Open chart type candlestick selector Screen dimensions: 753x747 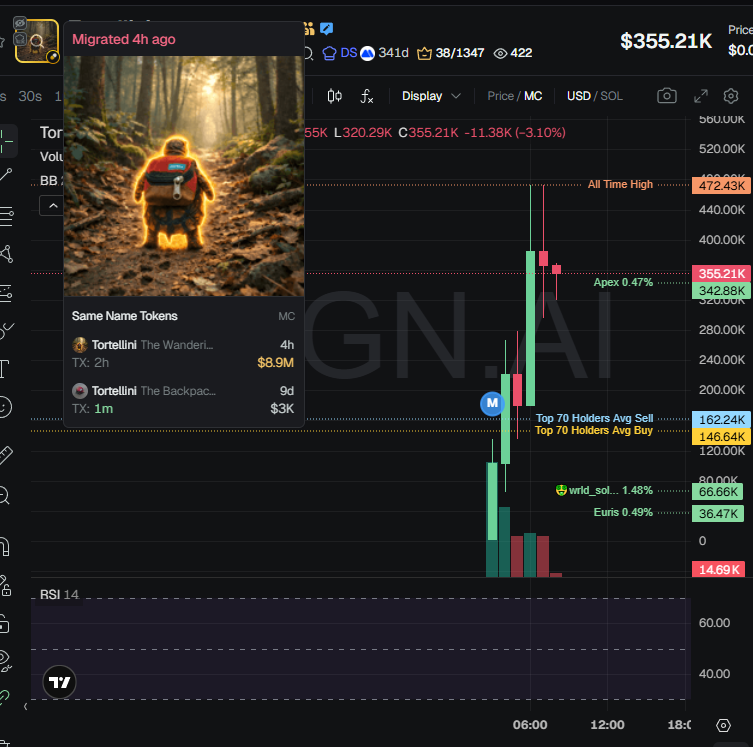(334, 96)
